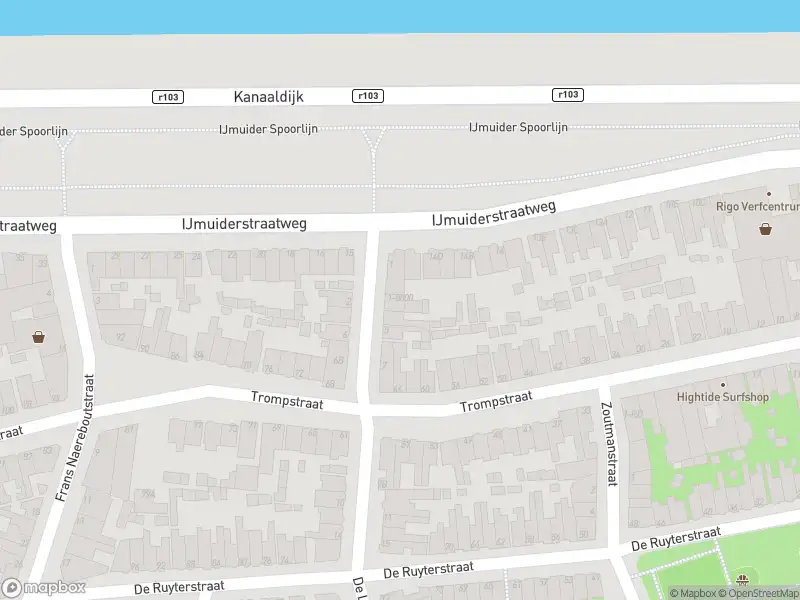Click the park picnic icon near De Ruyterstraat
Screen dimensions: 800x600
[x=742, y=579]
